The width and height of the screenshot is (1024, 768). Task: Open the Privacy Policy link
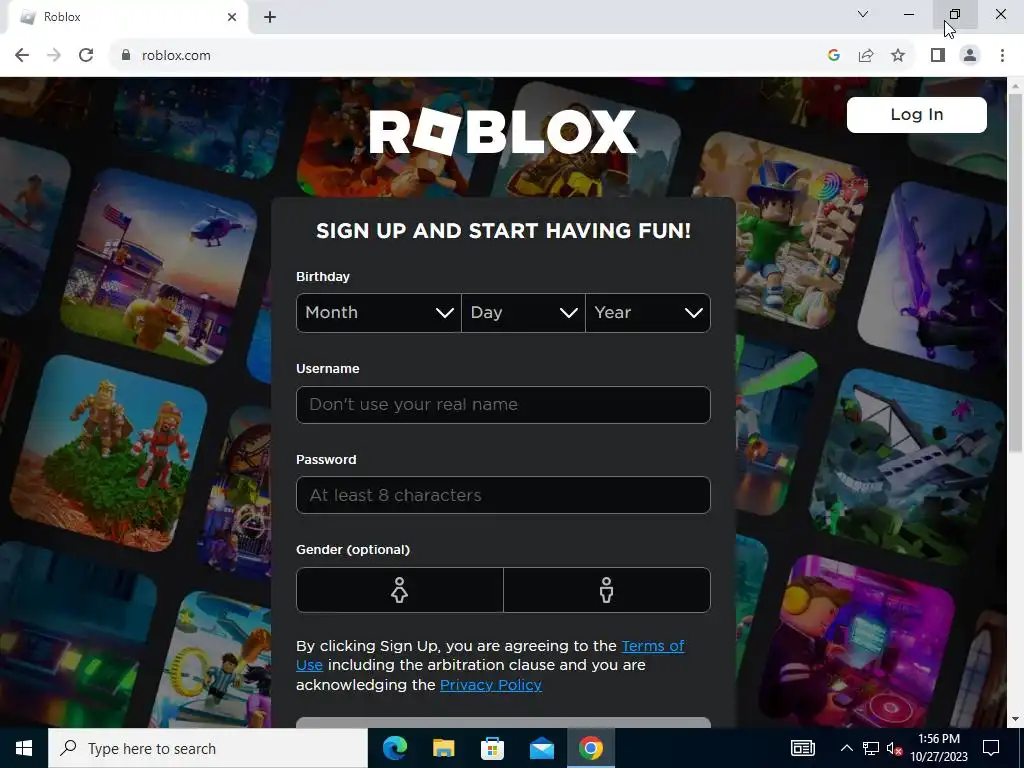click(490, 685)
